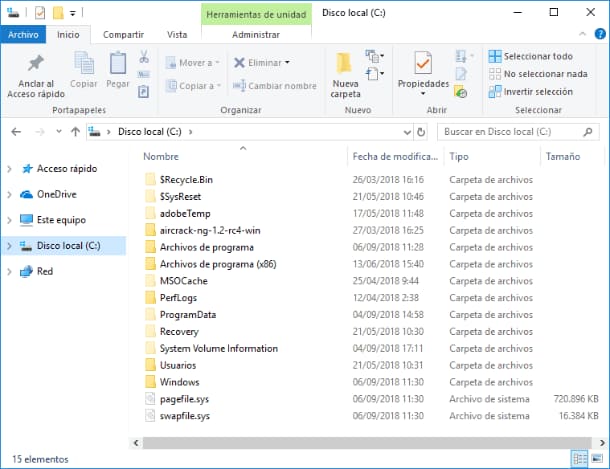
Task: Sort by Tamaño column header
Action: pos(563,156)
